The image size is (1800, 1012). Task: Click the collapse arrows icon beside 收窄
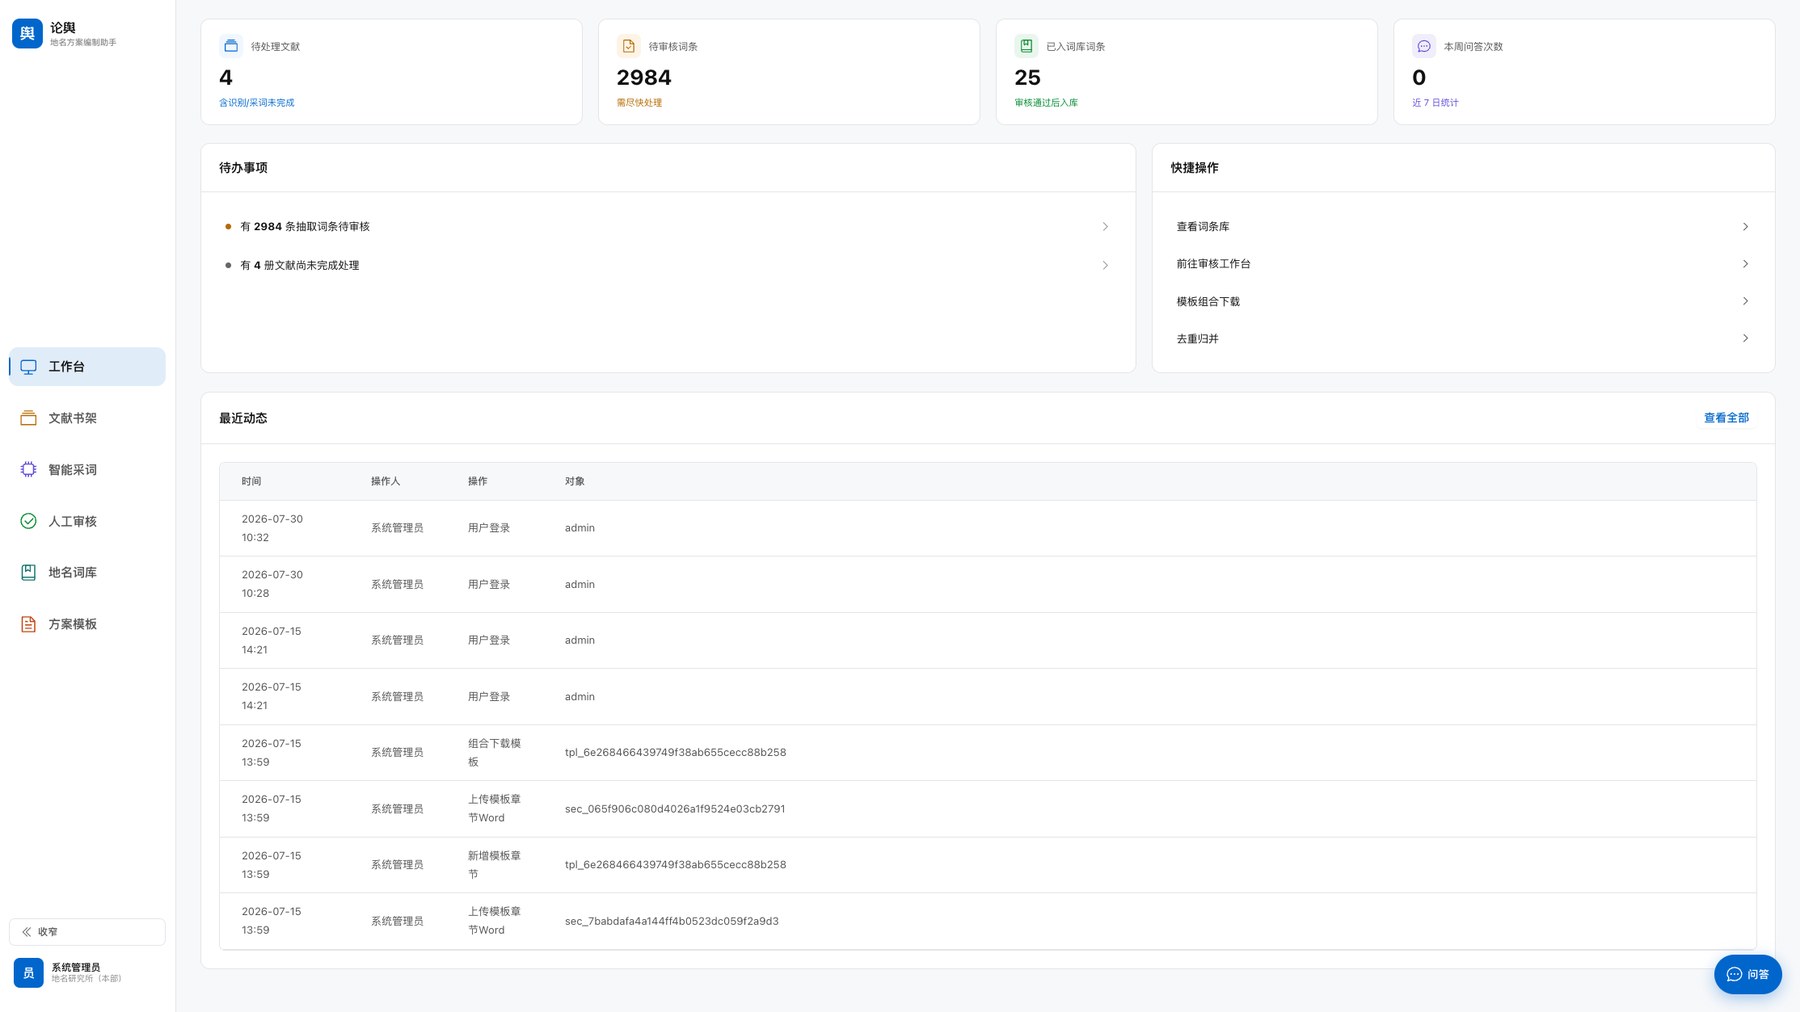click(x=27, y=932)
